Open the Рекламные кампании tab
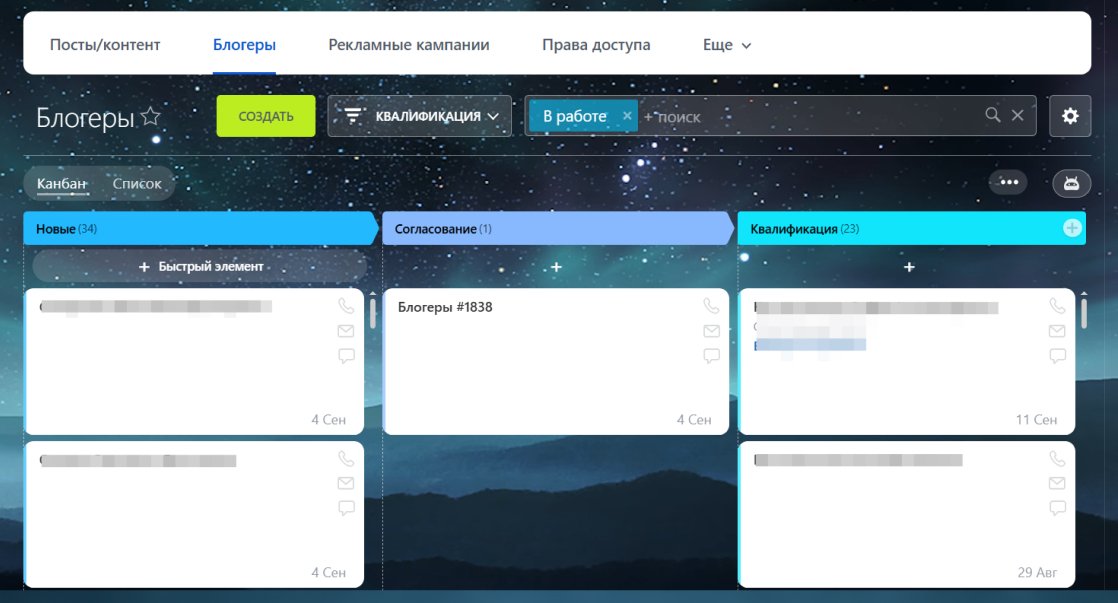This screenshot has width=1118, height=603. pos(409,45)
